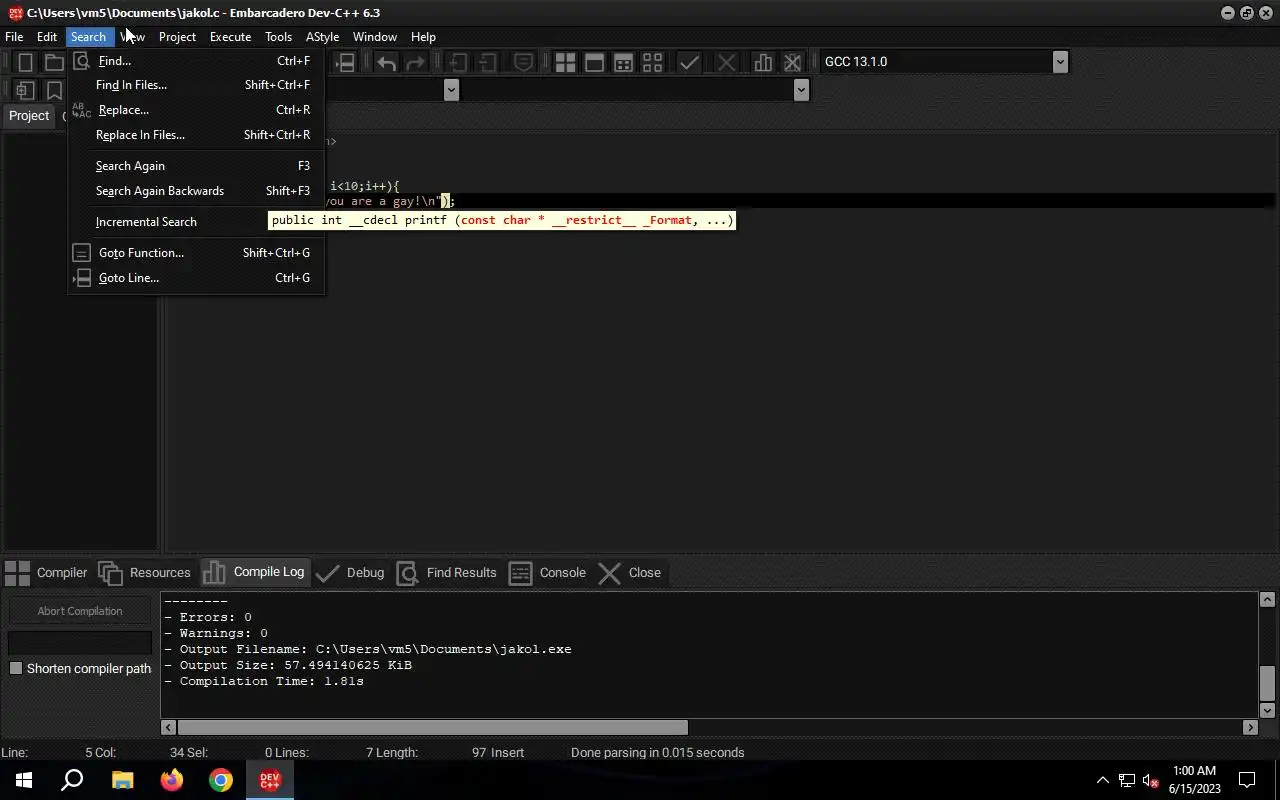Click the Profile Analysis bar-chart icon
The width and height of the screenshot is (1280, 800).
click(x=763, y=62)
